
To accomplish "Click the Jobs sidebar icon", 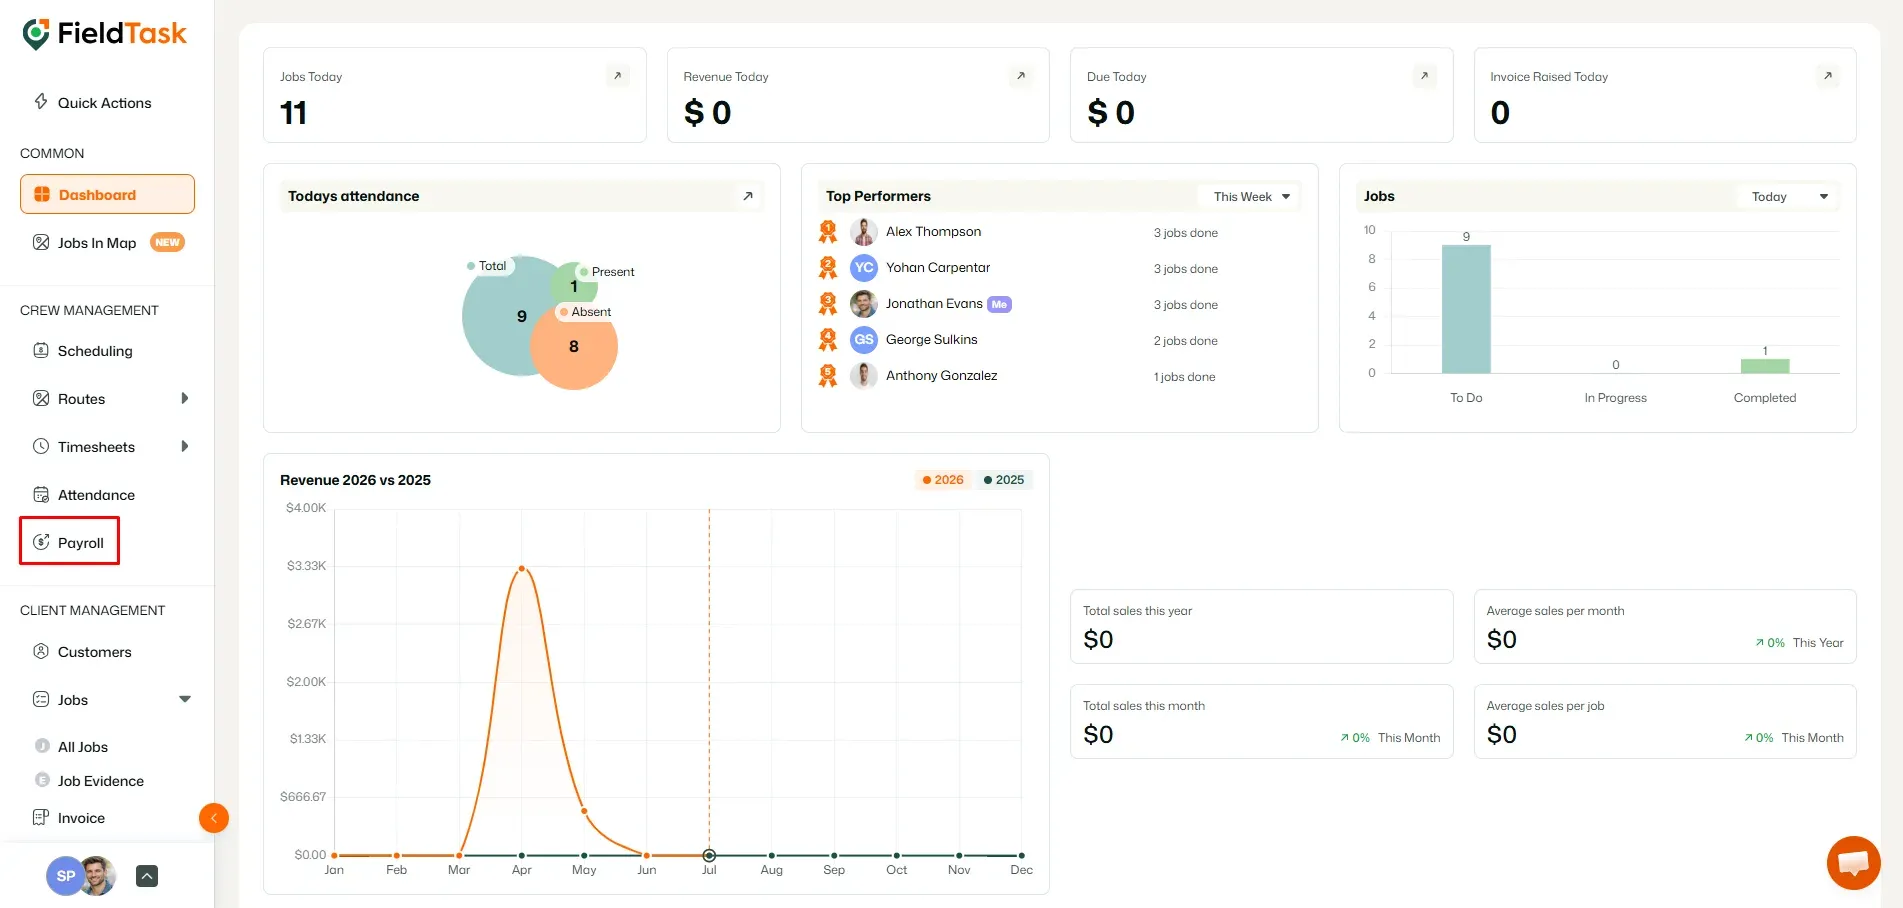I will (x=41, y=699).
